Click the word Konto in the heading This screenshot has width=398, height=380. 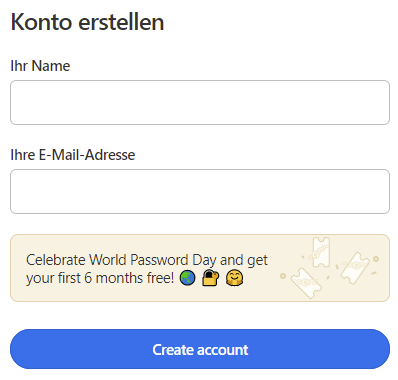41,22
